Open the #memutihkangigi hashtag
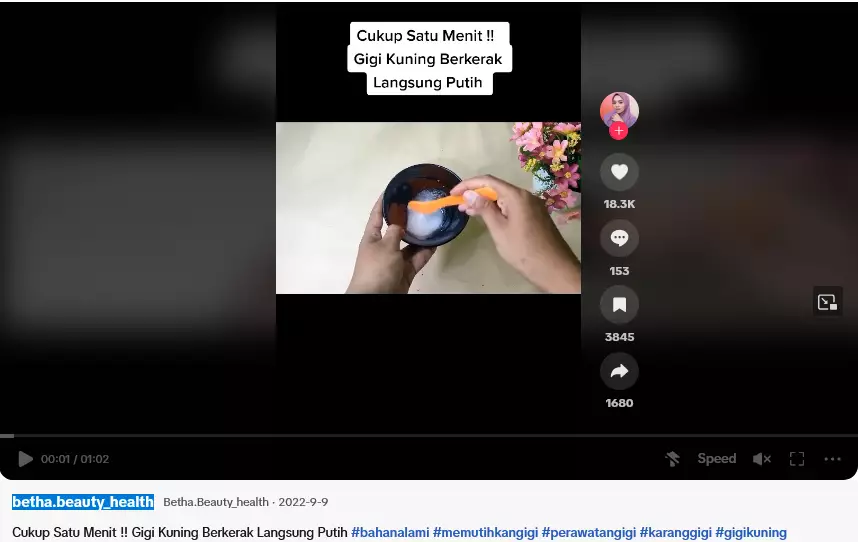The width and height of the screenshot is (858, 542). (484, 532)
